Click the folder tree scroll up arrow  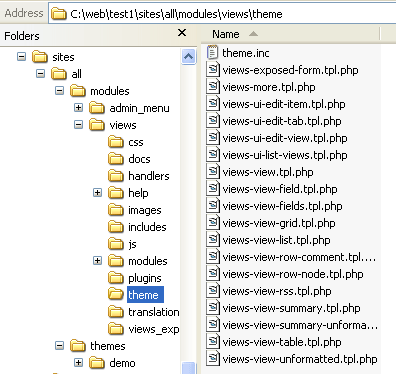pos(189,56)
